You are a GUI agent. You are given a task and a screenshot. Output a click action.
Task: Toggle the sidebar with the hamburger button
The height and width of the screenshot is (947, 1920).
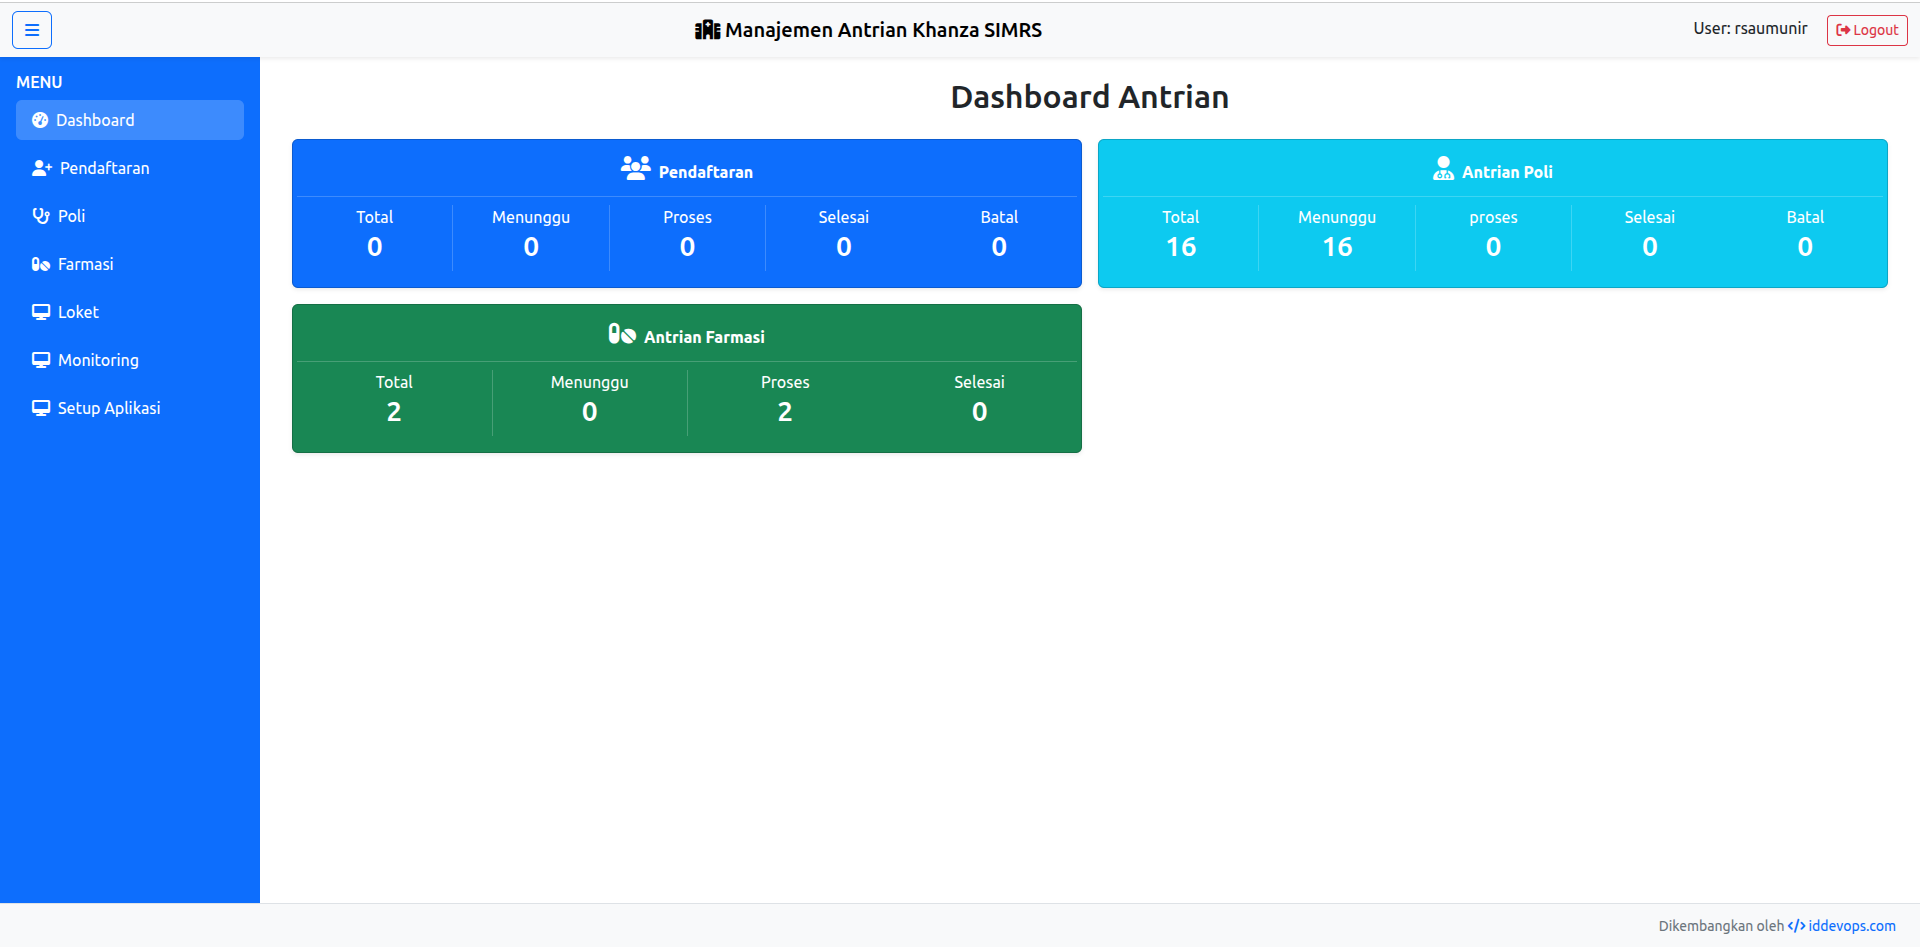[x=32, y=30]
